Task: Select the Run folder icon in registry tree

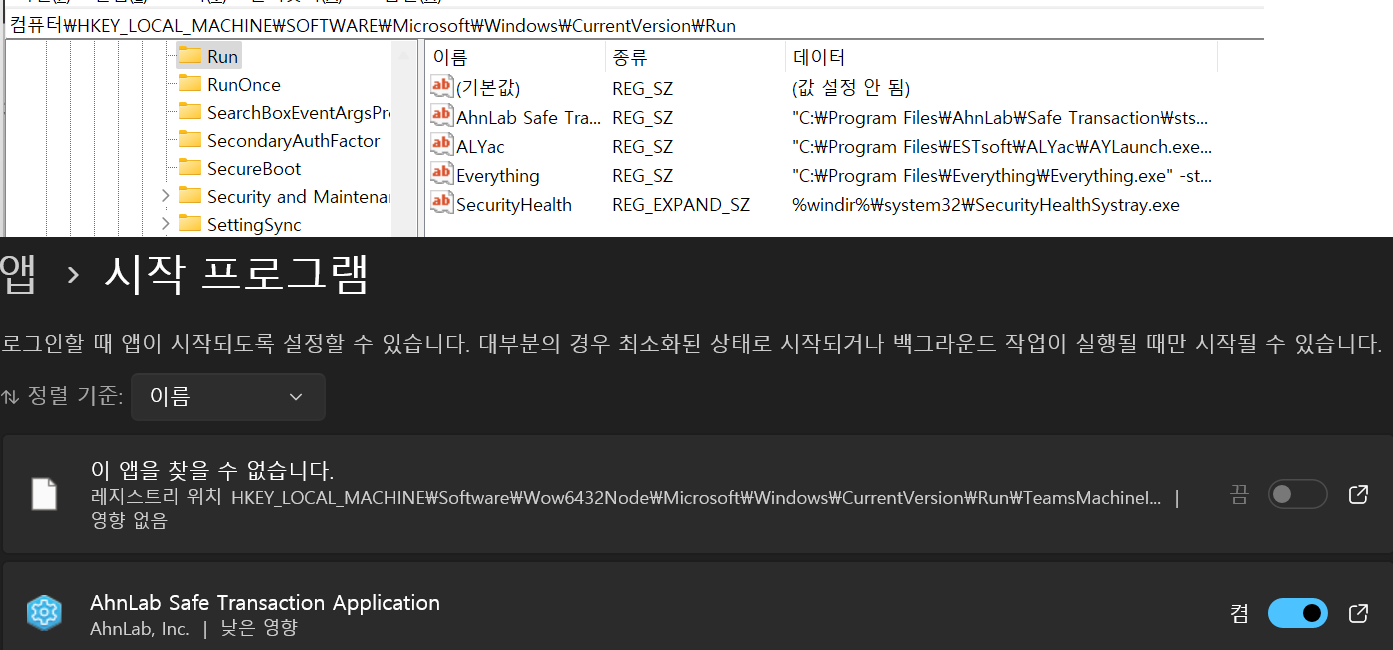Action: point(190,56)
